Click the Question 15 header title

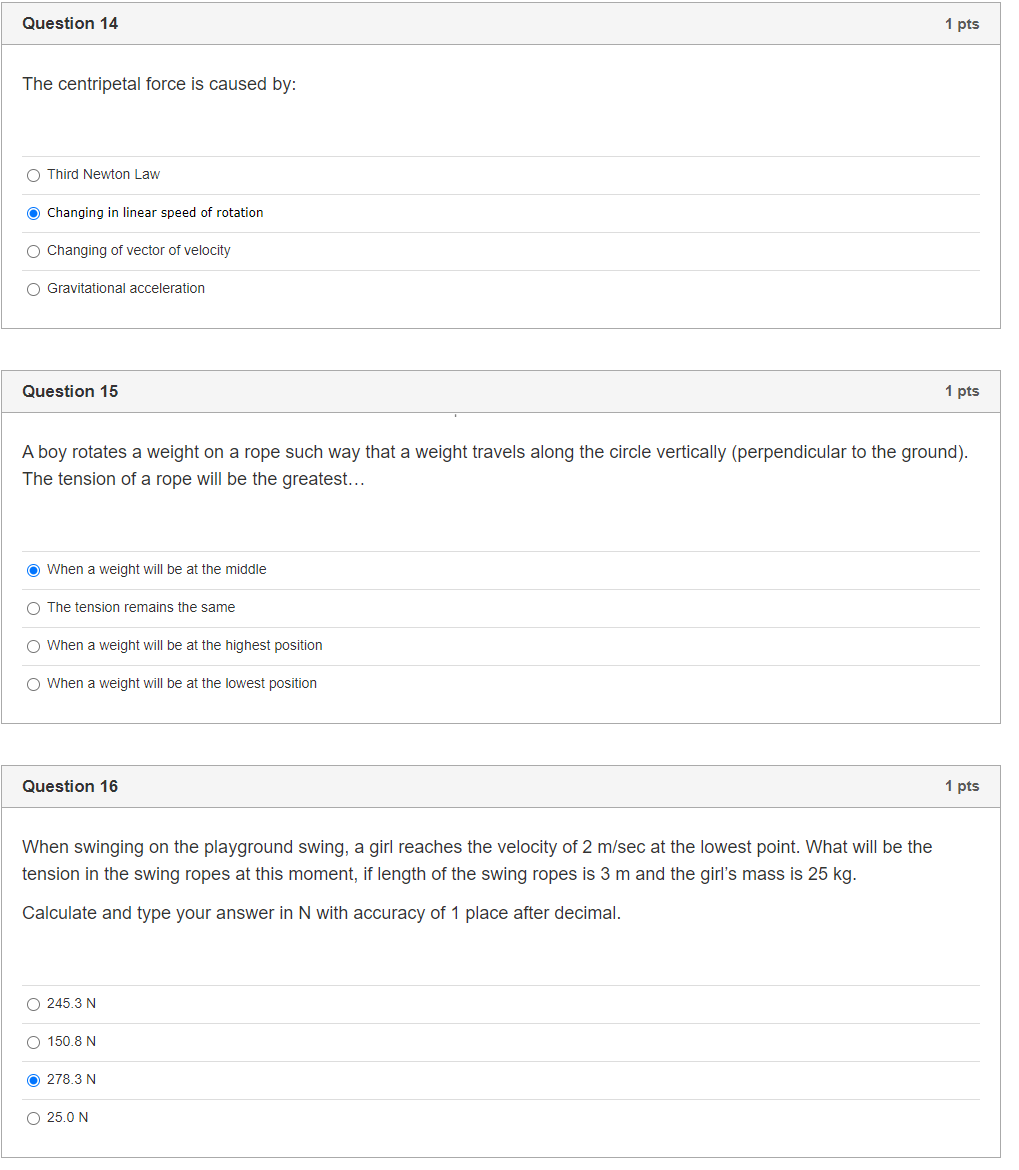(x=70, y=391)
